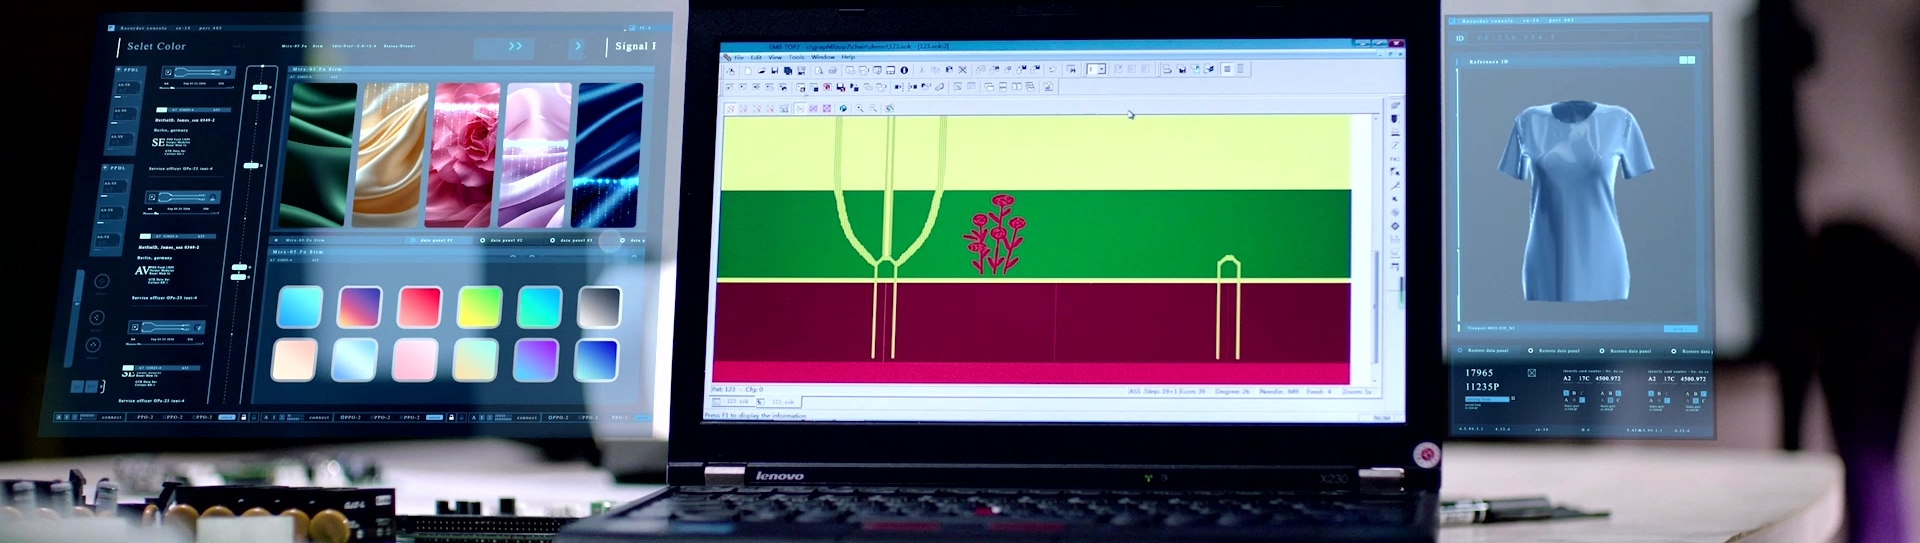The height and width of the screenshot is (543, 1920).
Task: Click the Print icon in top toolbar
Action: pos(832,70)
